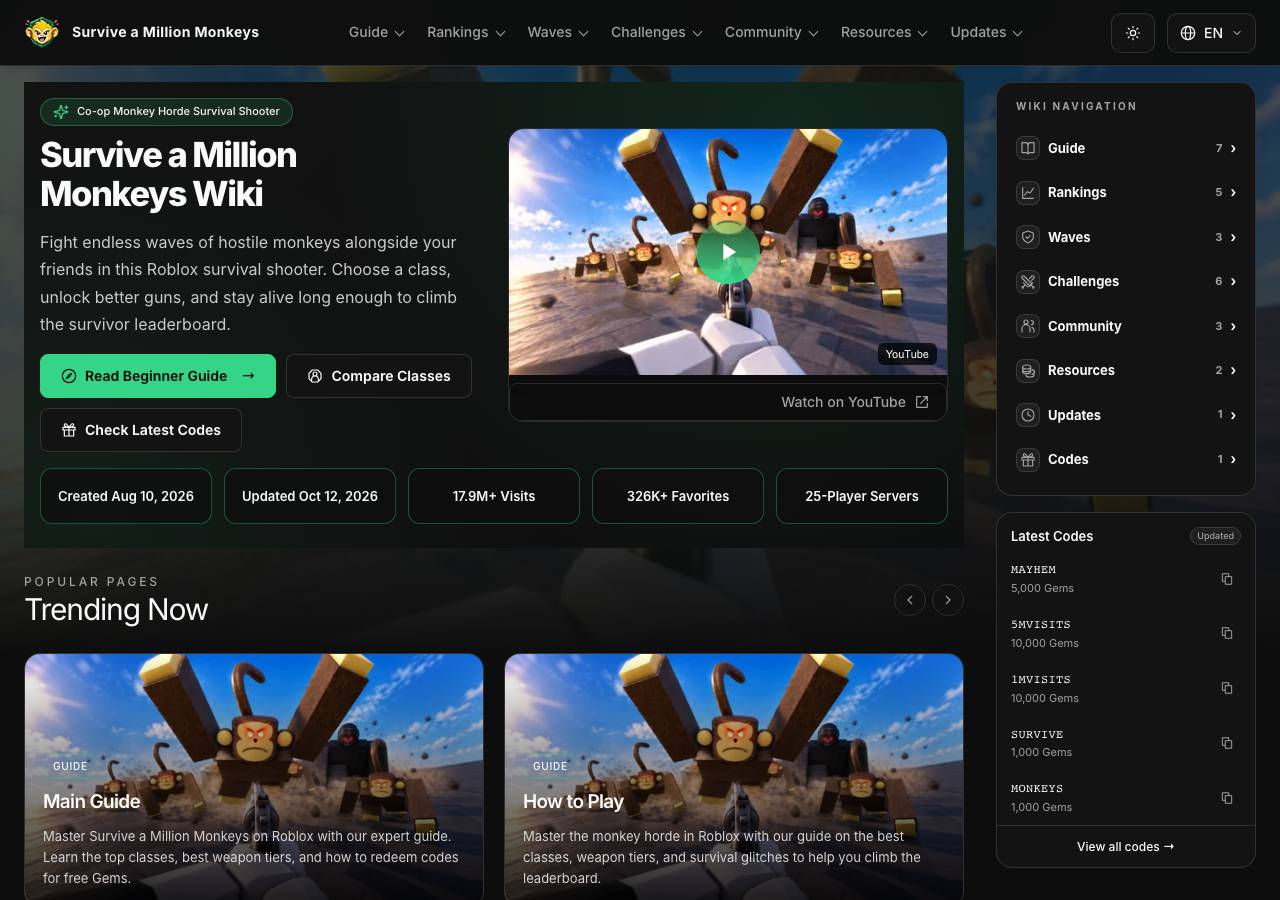Viewport: 1280px width, 900px height.
Task: Open the Waves menu in top navigation
Action: click(558, 32)
